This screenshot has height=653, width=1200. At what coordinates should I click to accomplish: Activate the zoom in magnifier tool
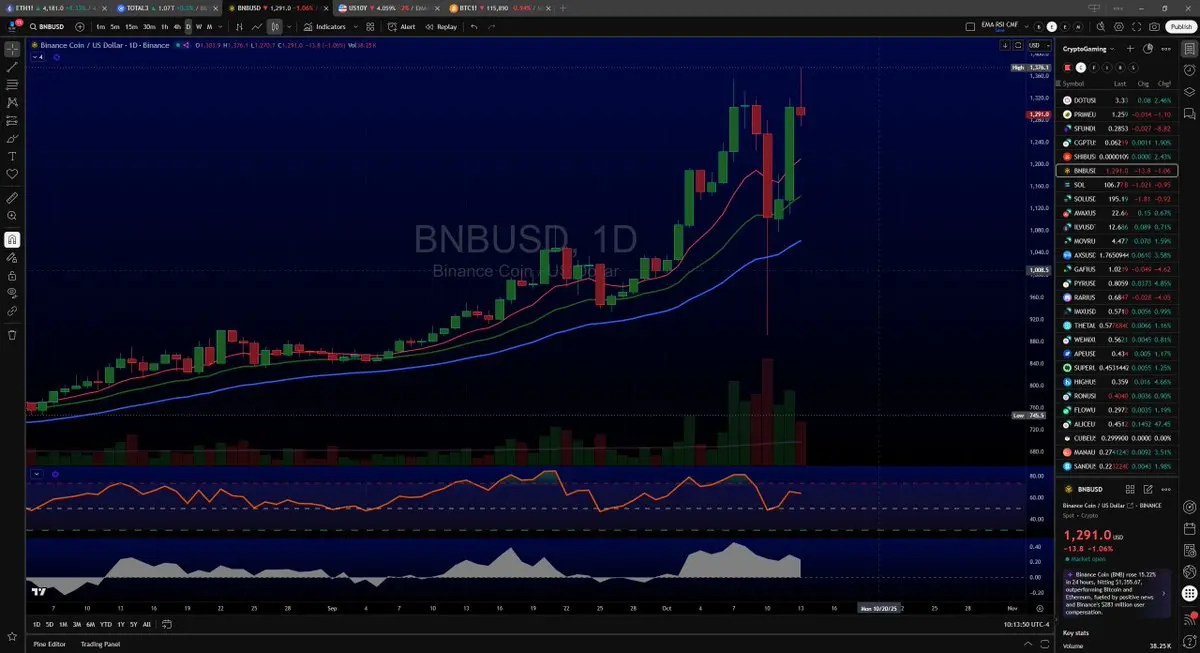[x=12, y=215]
